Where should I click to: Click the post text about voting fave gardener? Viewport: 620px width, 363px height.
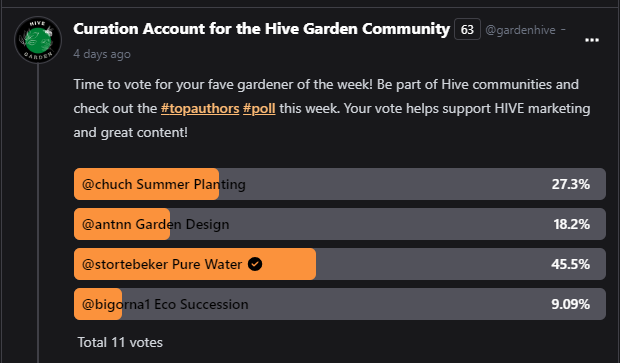pyautogui.click(x=332, y=108)
